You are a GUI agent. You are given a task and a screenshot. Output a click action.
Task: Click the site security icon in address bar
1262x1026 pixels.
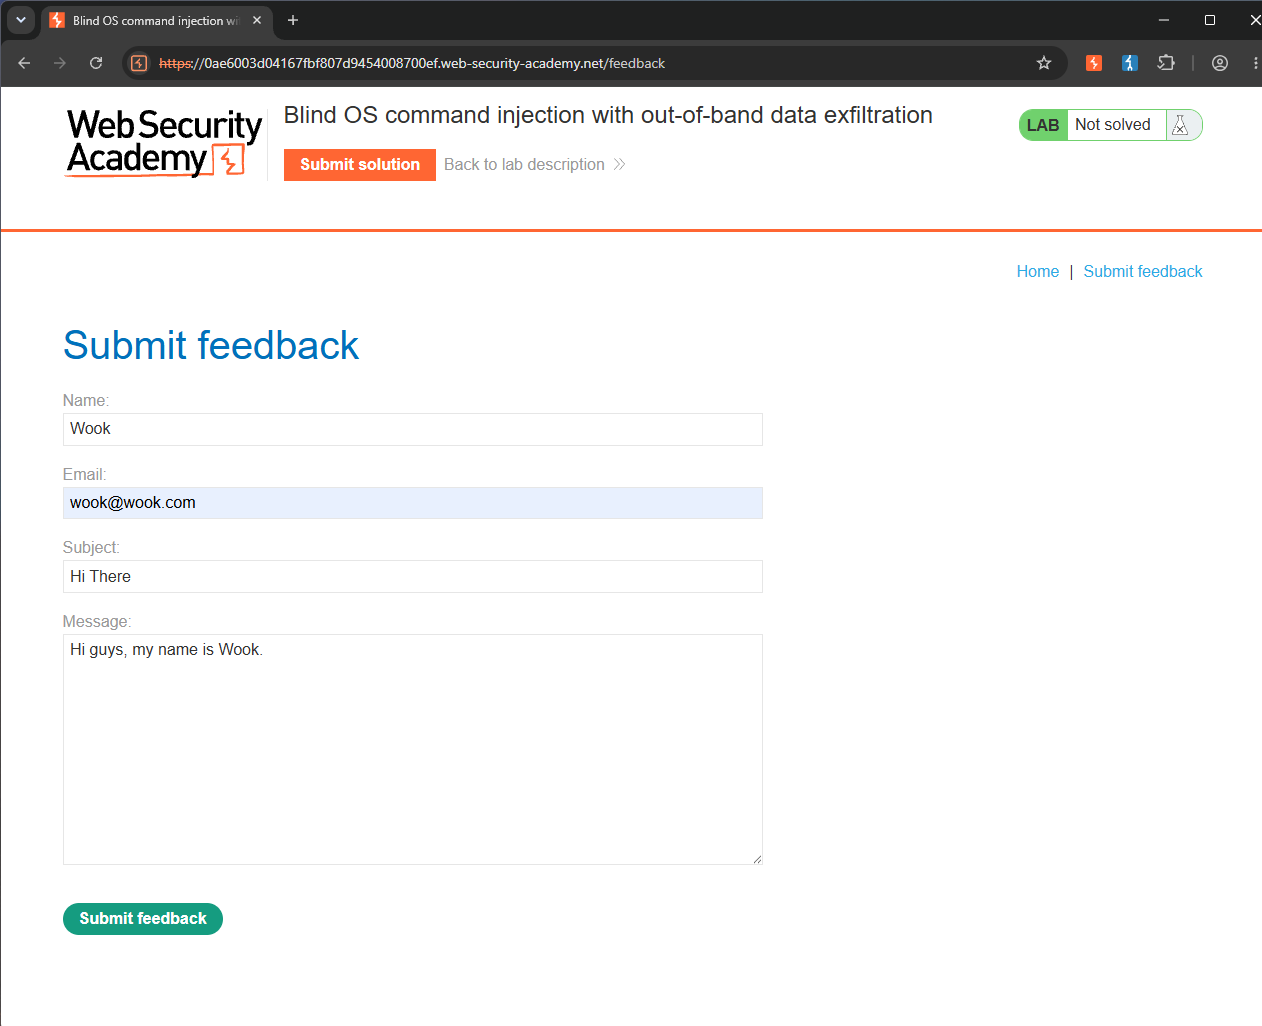tap(139, 63)
